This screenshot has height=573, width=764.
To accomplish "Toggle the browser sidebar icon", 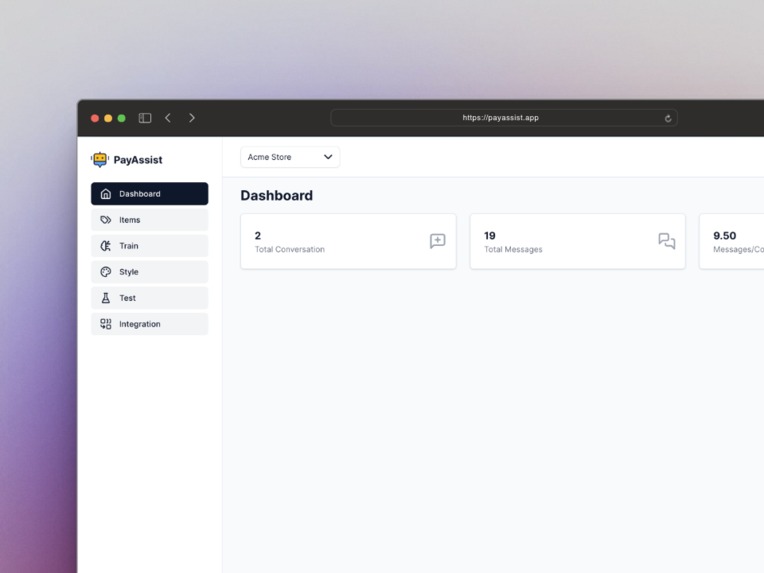I will pyautogui.click(x=145, y=118).
